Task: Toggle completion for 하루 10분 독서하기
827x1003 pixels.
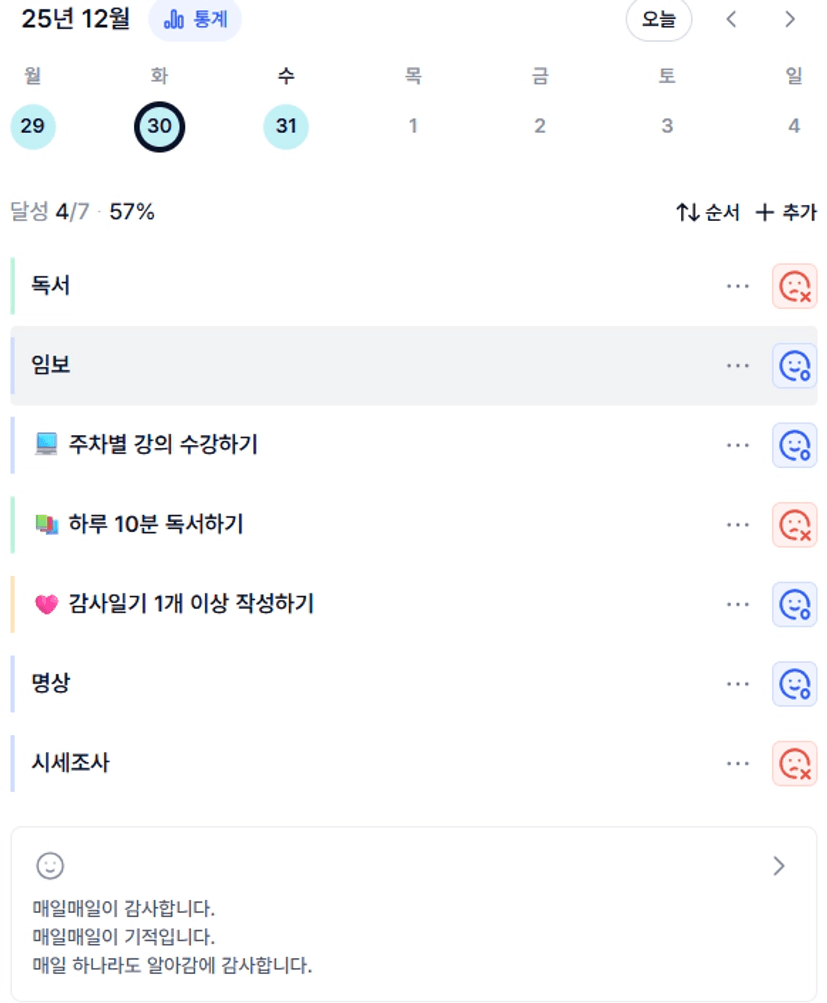Action: 794,524
